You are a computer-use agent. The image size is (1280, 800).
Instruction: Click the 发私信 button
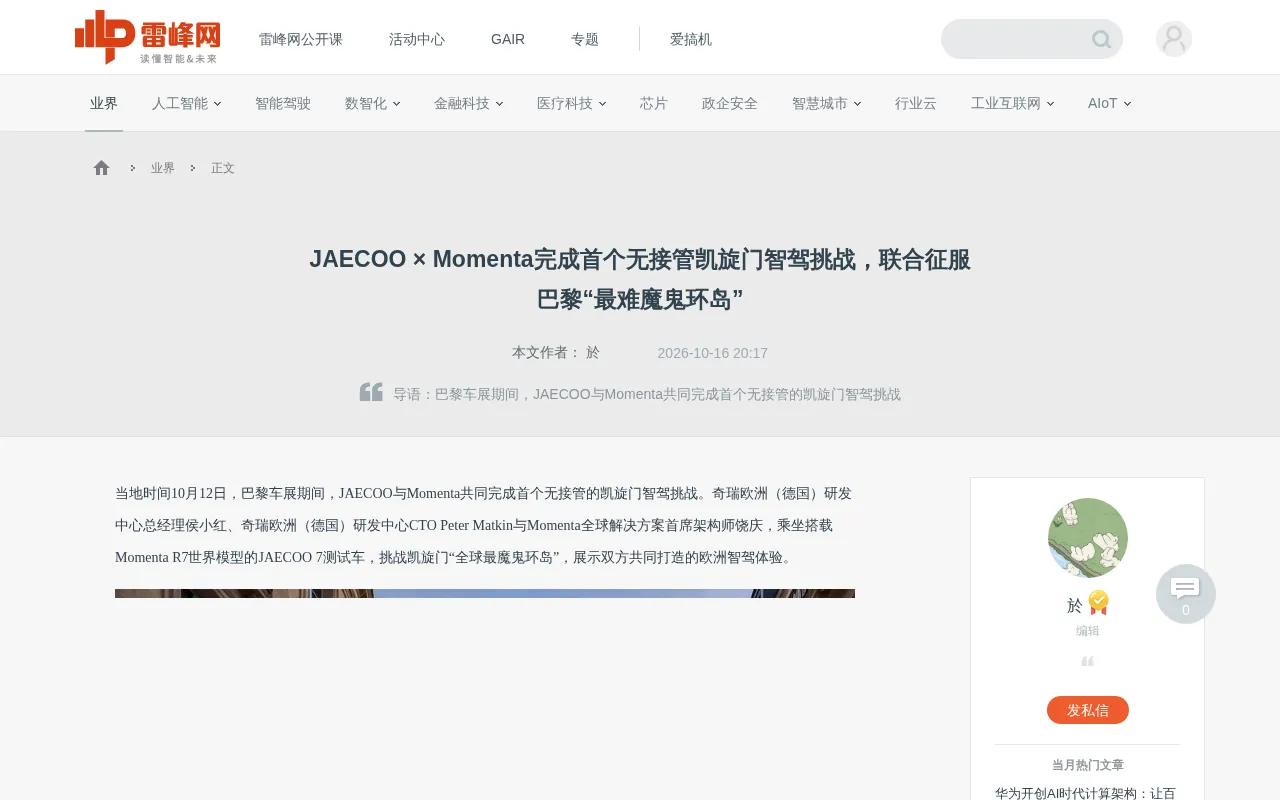pyautogui.click(x=1088, y=710)
